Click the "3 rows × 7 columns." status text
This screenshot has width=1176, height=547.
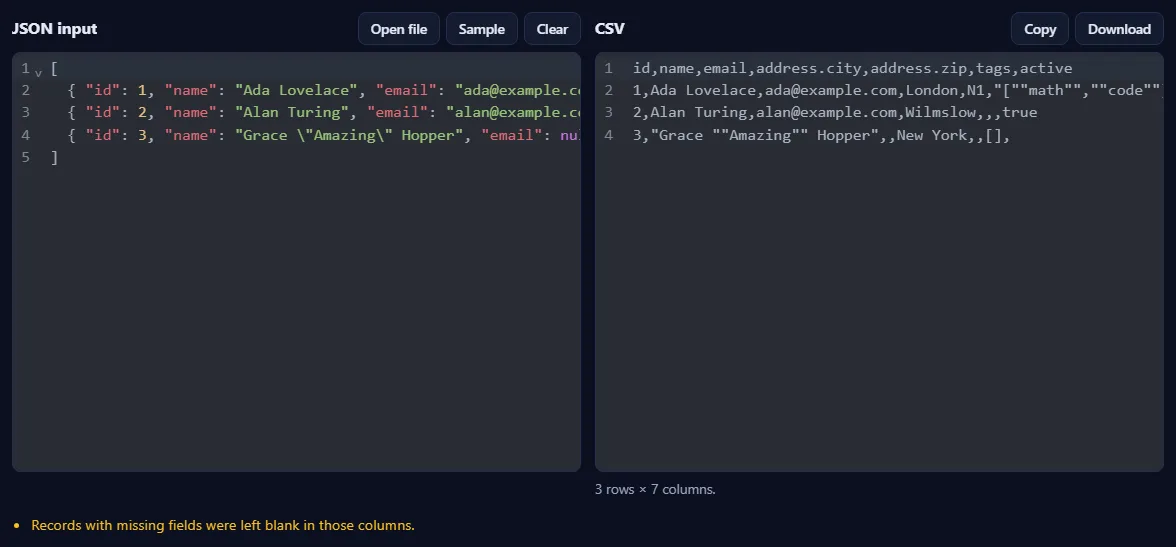(x=655, y=489)
